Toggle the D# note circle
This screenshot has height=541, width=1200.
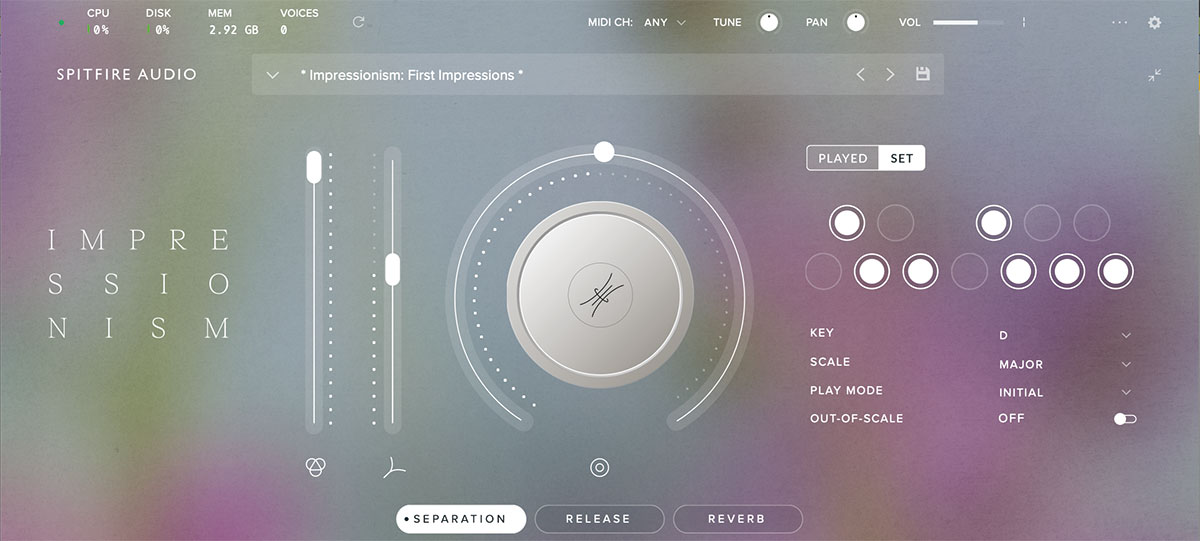click(x=895, y=222)
